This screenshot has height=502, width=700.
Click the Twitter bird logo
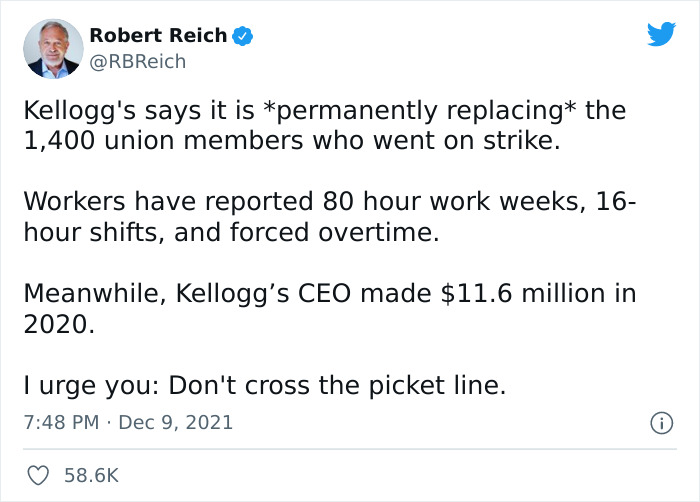click(661, 34)
